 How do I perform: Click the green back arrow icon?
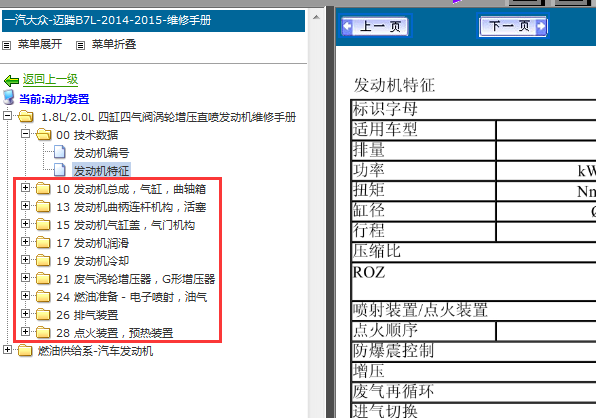(x=11, y=81)
